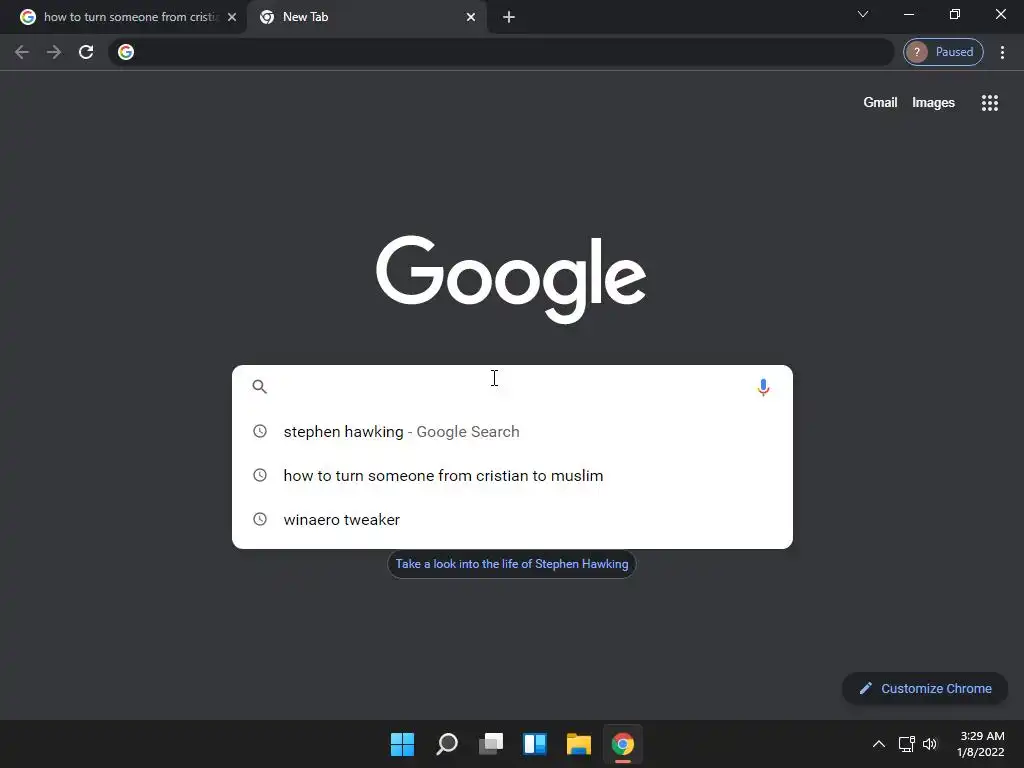Click Chrome icon on taskbar
This screenshot has height=768, width=1024.
pos(622,744)
